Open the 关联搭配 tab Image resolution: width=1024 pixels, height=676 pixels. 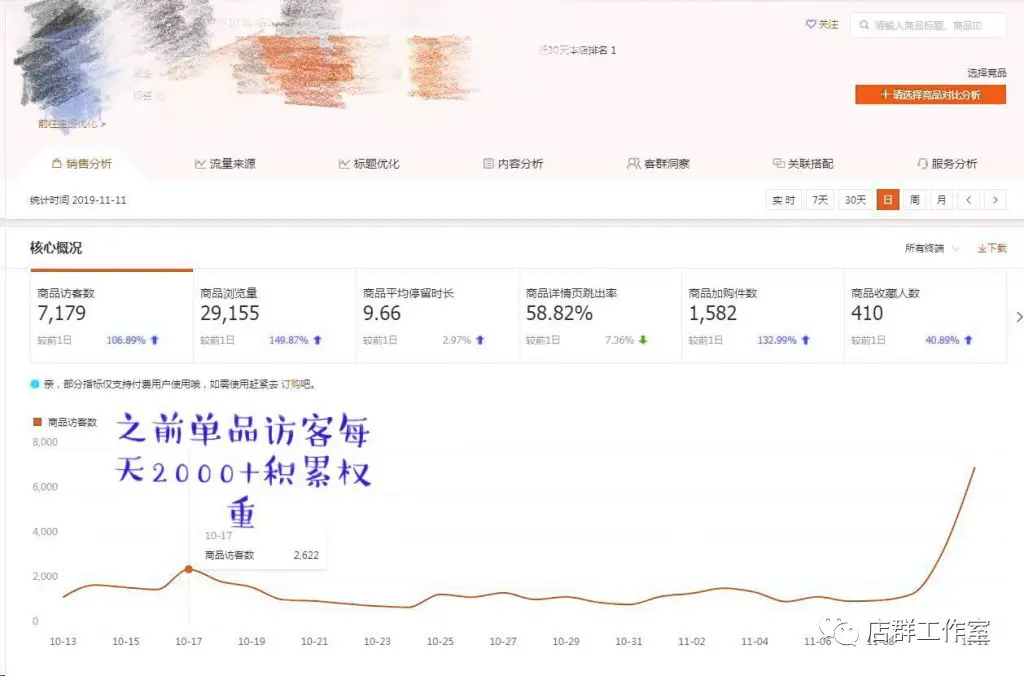pos(803,164)
